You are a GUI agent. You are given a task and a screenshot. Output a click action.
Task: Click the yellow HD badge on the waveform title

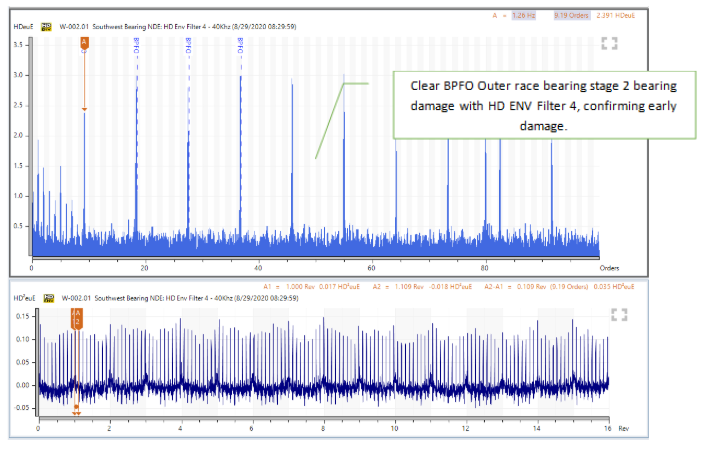pyautogui.click(x=47, y=297)
